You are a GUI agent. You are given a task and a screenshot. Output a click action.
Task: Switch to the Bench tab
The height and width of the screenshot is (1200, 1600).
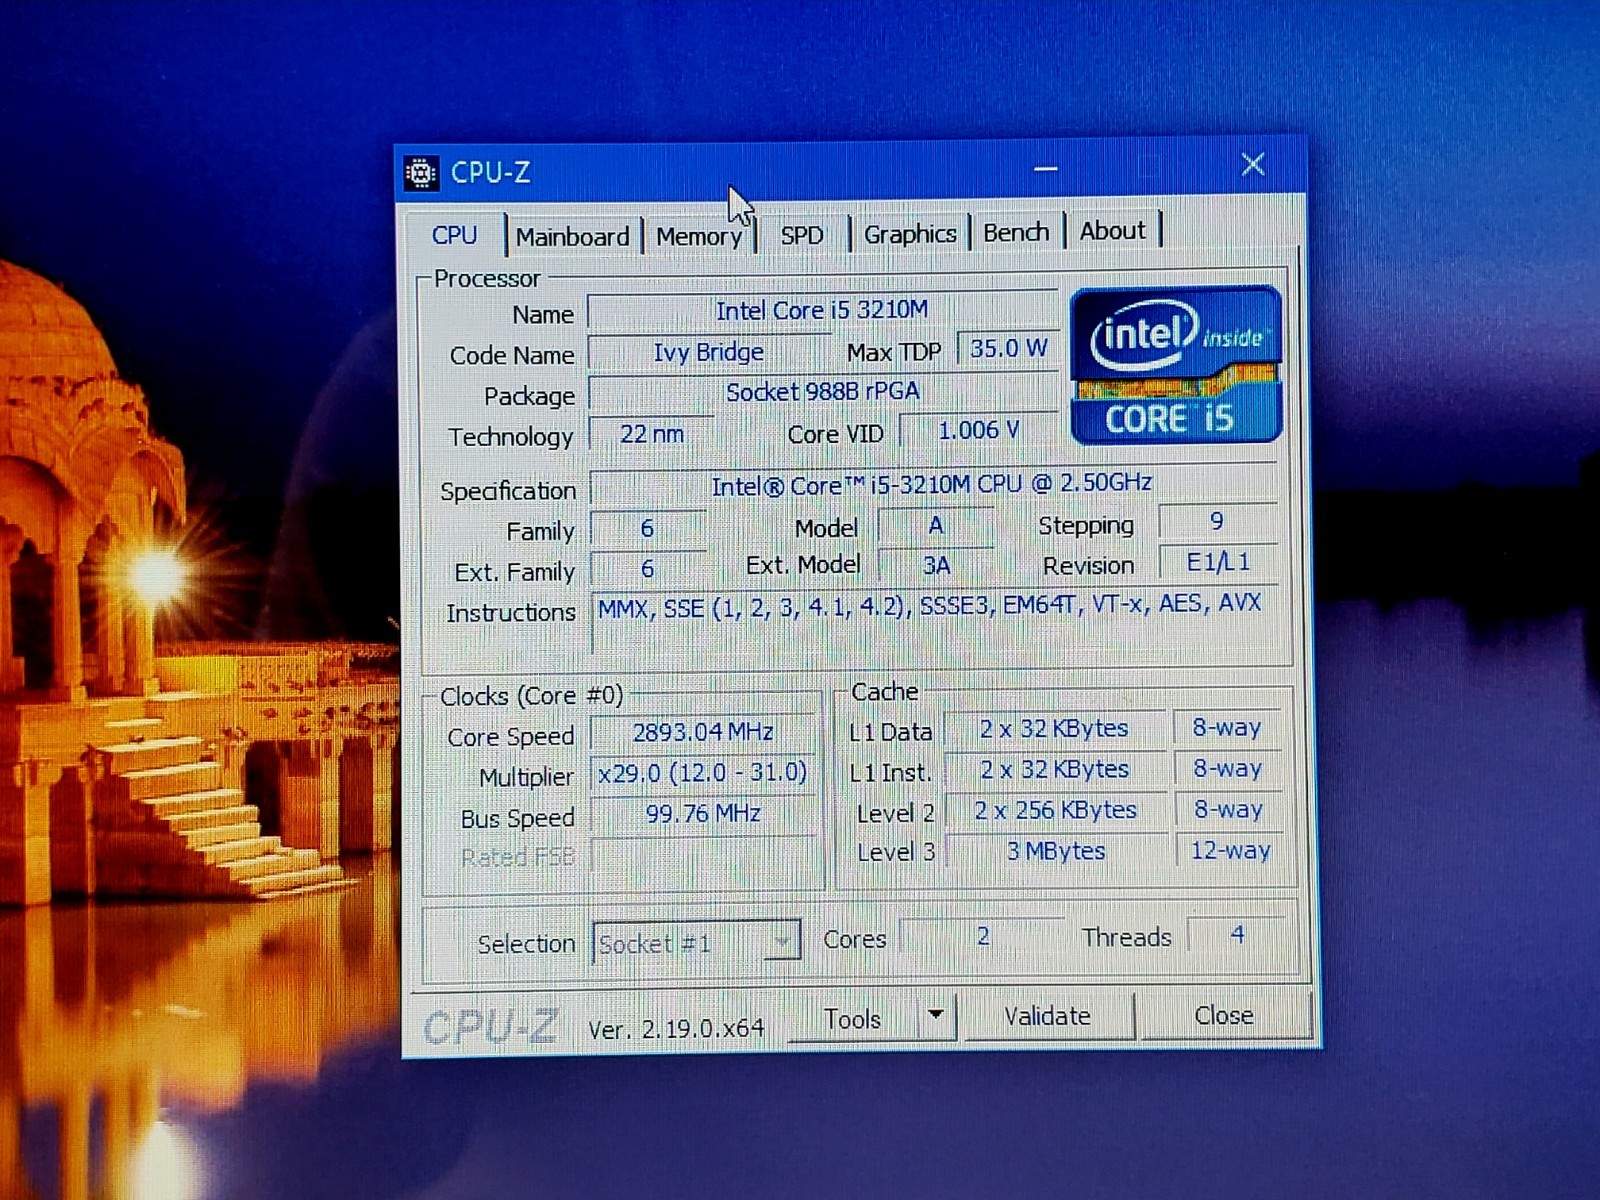coord(1016,232)
